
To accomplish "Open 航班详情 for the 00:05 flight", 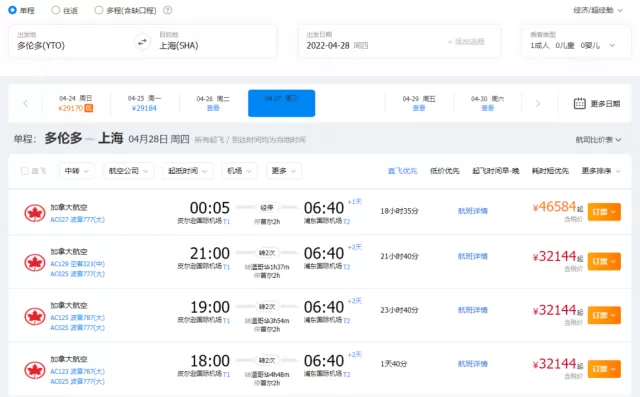I will [x=473, y=211].
